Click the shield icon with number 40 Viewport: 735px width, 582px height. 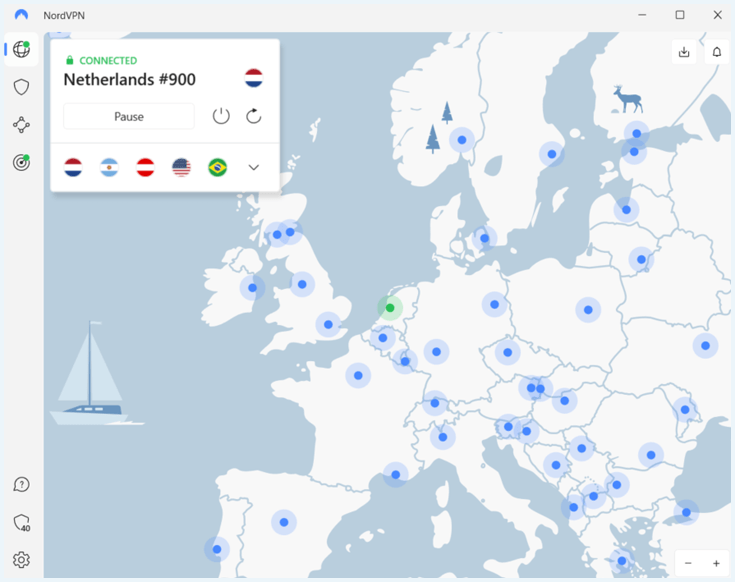point(22,522)
